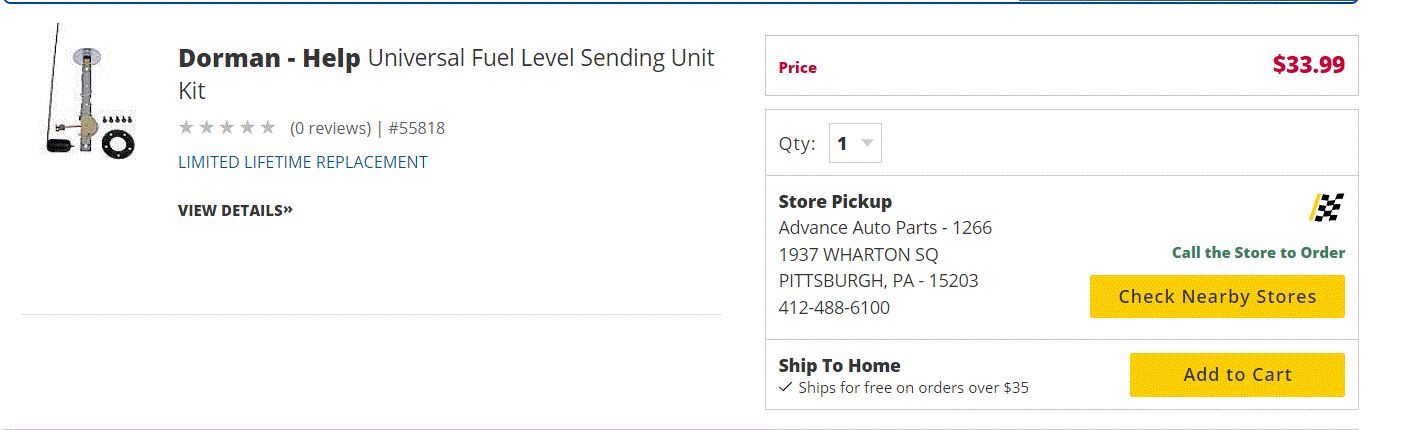This screenshot has width=1421, height=430.
Task: Click the $33.99 price
Action: (x=1308, y=65)
